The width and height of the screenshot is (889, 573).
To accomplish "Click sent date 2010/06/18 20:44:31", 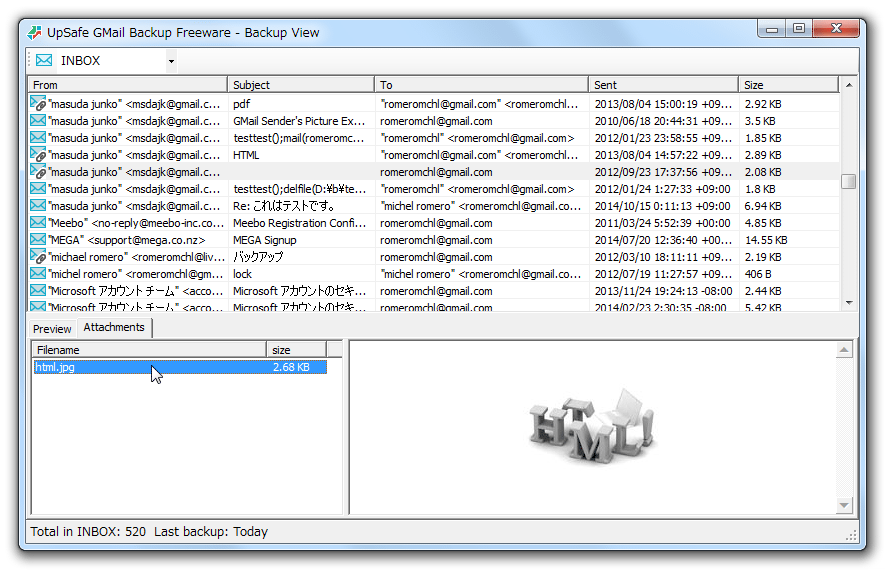I will (663, 121).
